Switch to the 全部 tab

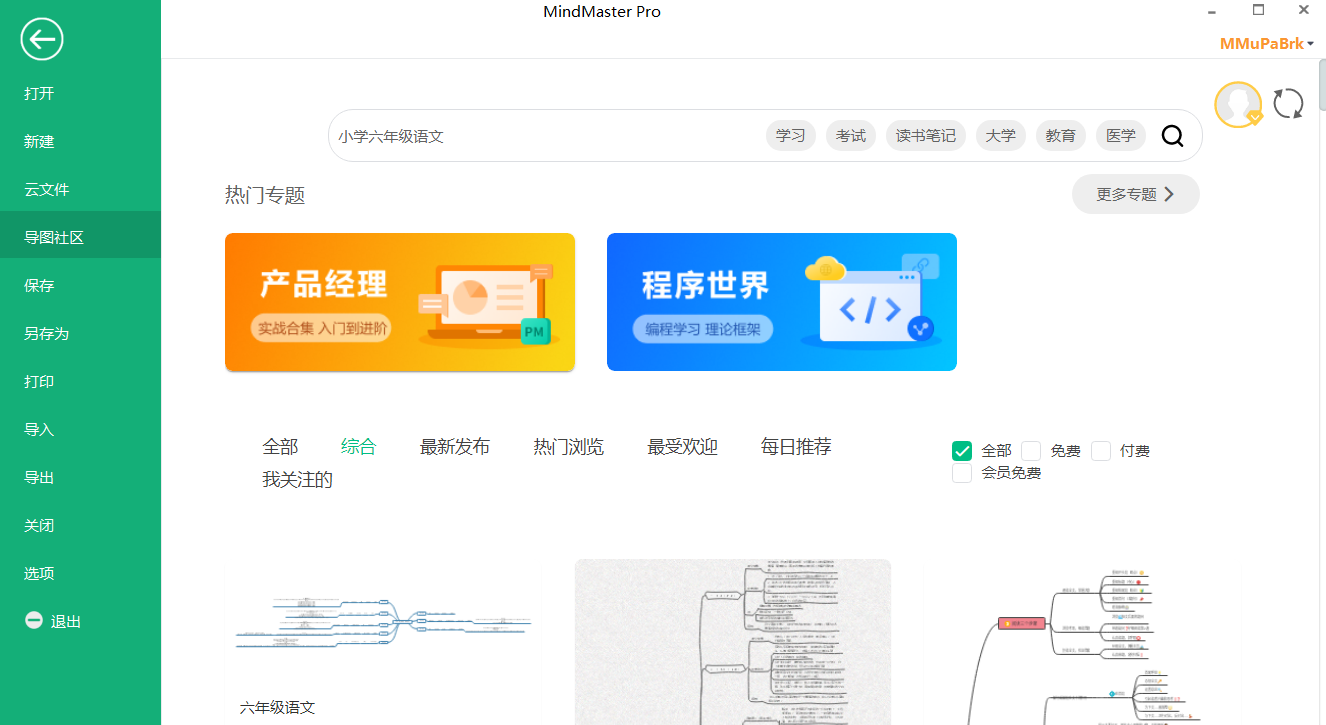(x=280, y=447)
